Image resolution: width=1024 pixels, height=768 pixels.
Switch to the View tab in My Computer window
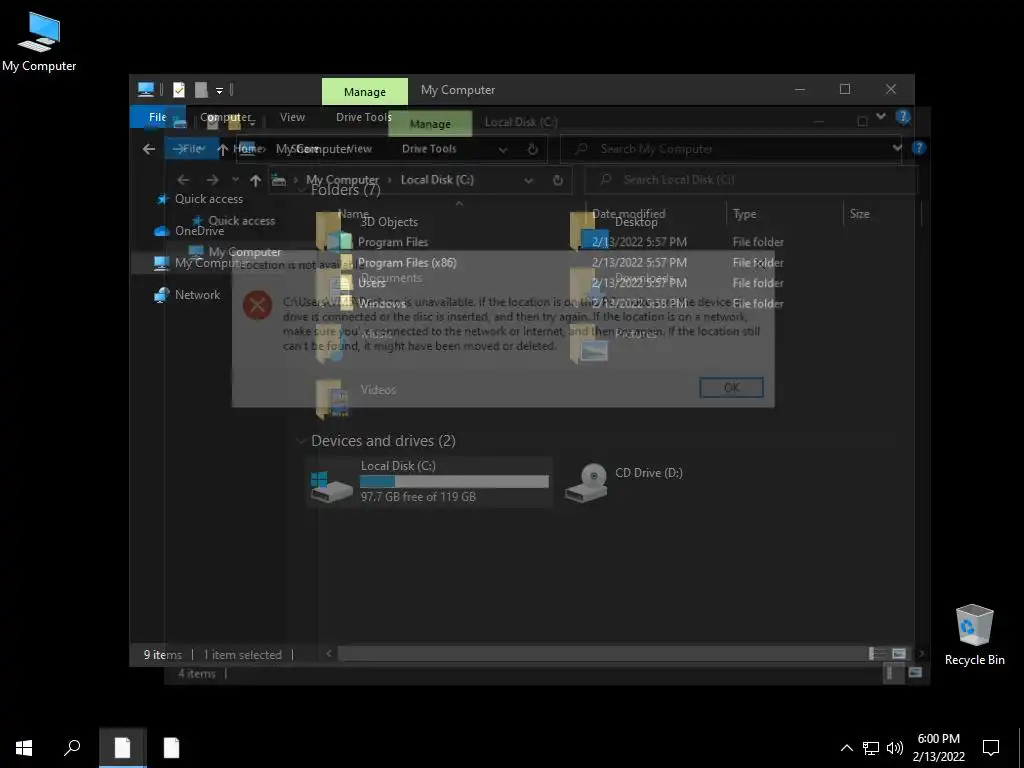292,117
